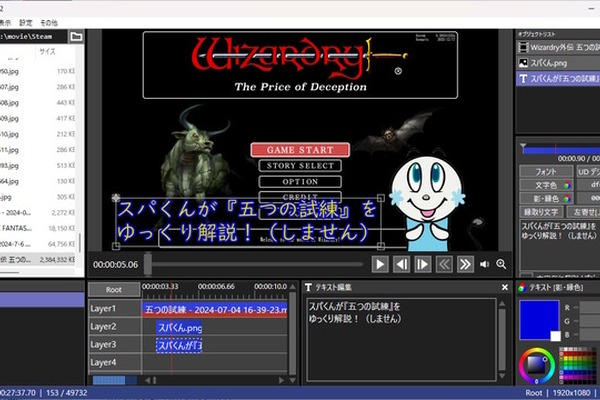Click the サイズ column header
The width and height of the screenshot is (600, 400).
(x=47, y=52)
